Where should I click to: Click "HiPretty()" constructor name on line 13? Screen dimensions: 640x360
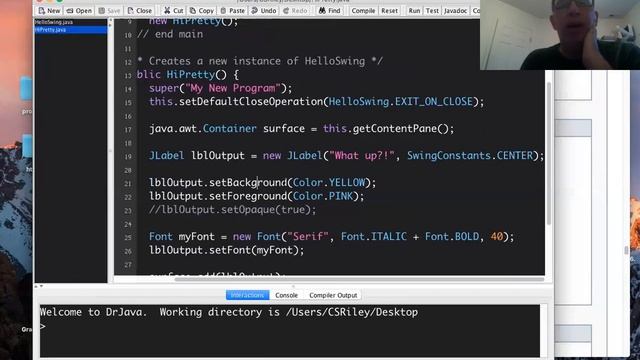(x=196, y=75)
